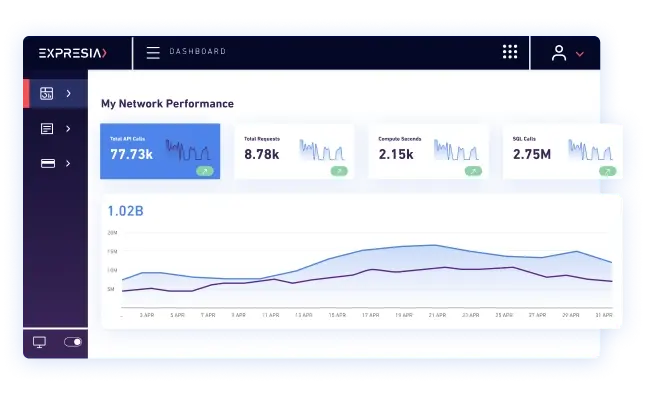Click the DASHBOARD header label
Image resolution: width=646 pixels, height=394 pixels.
click(198, 52)
